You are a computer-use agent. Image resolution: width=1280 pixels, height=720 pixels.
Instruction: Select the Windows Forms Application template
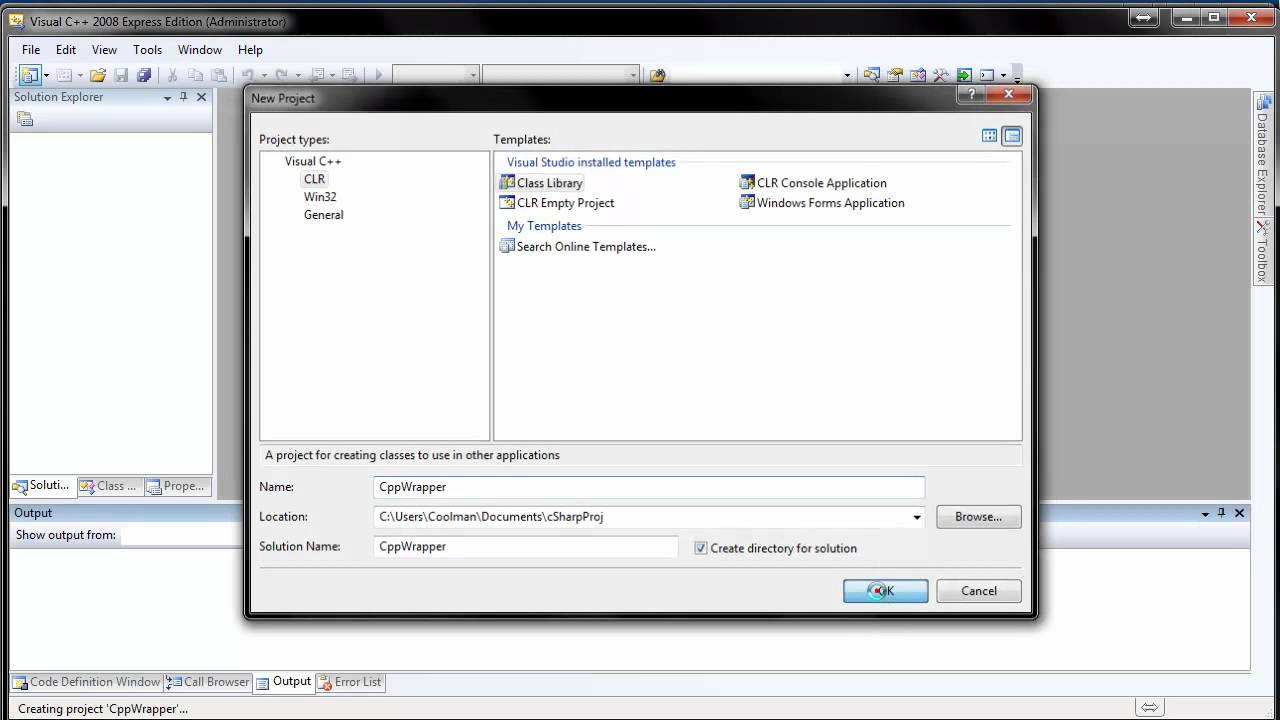(822, 203)
